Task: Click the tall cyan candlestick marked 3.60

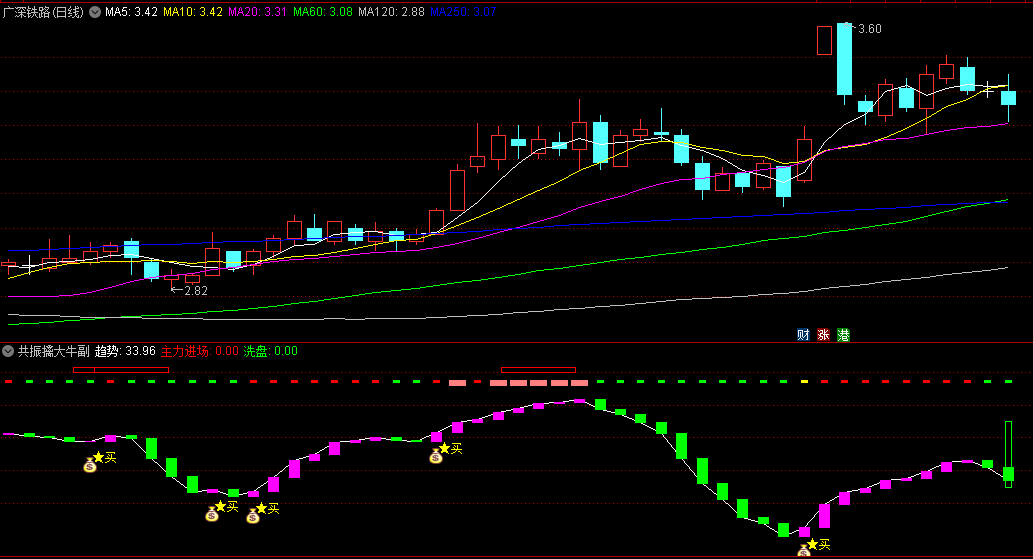Action: 844,59
